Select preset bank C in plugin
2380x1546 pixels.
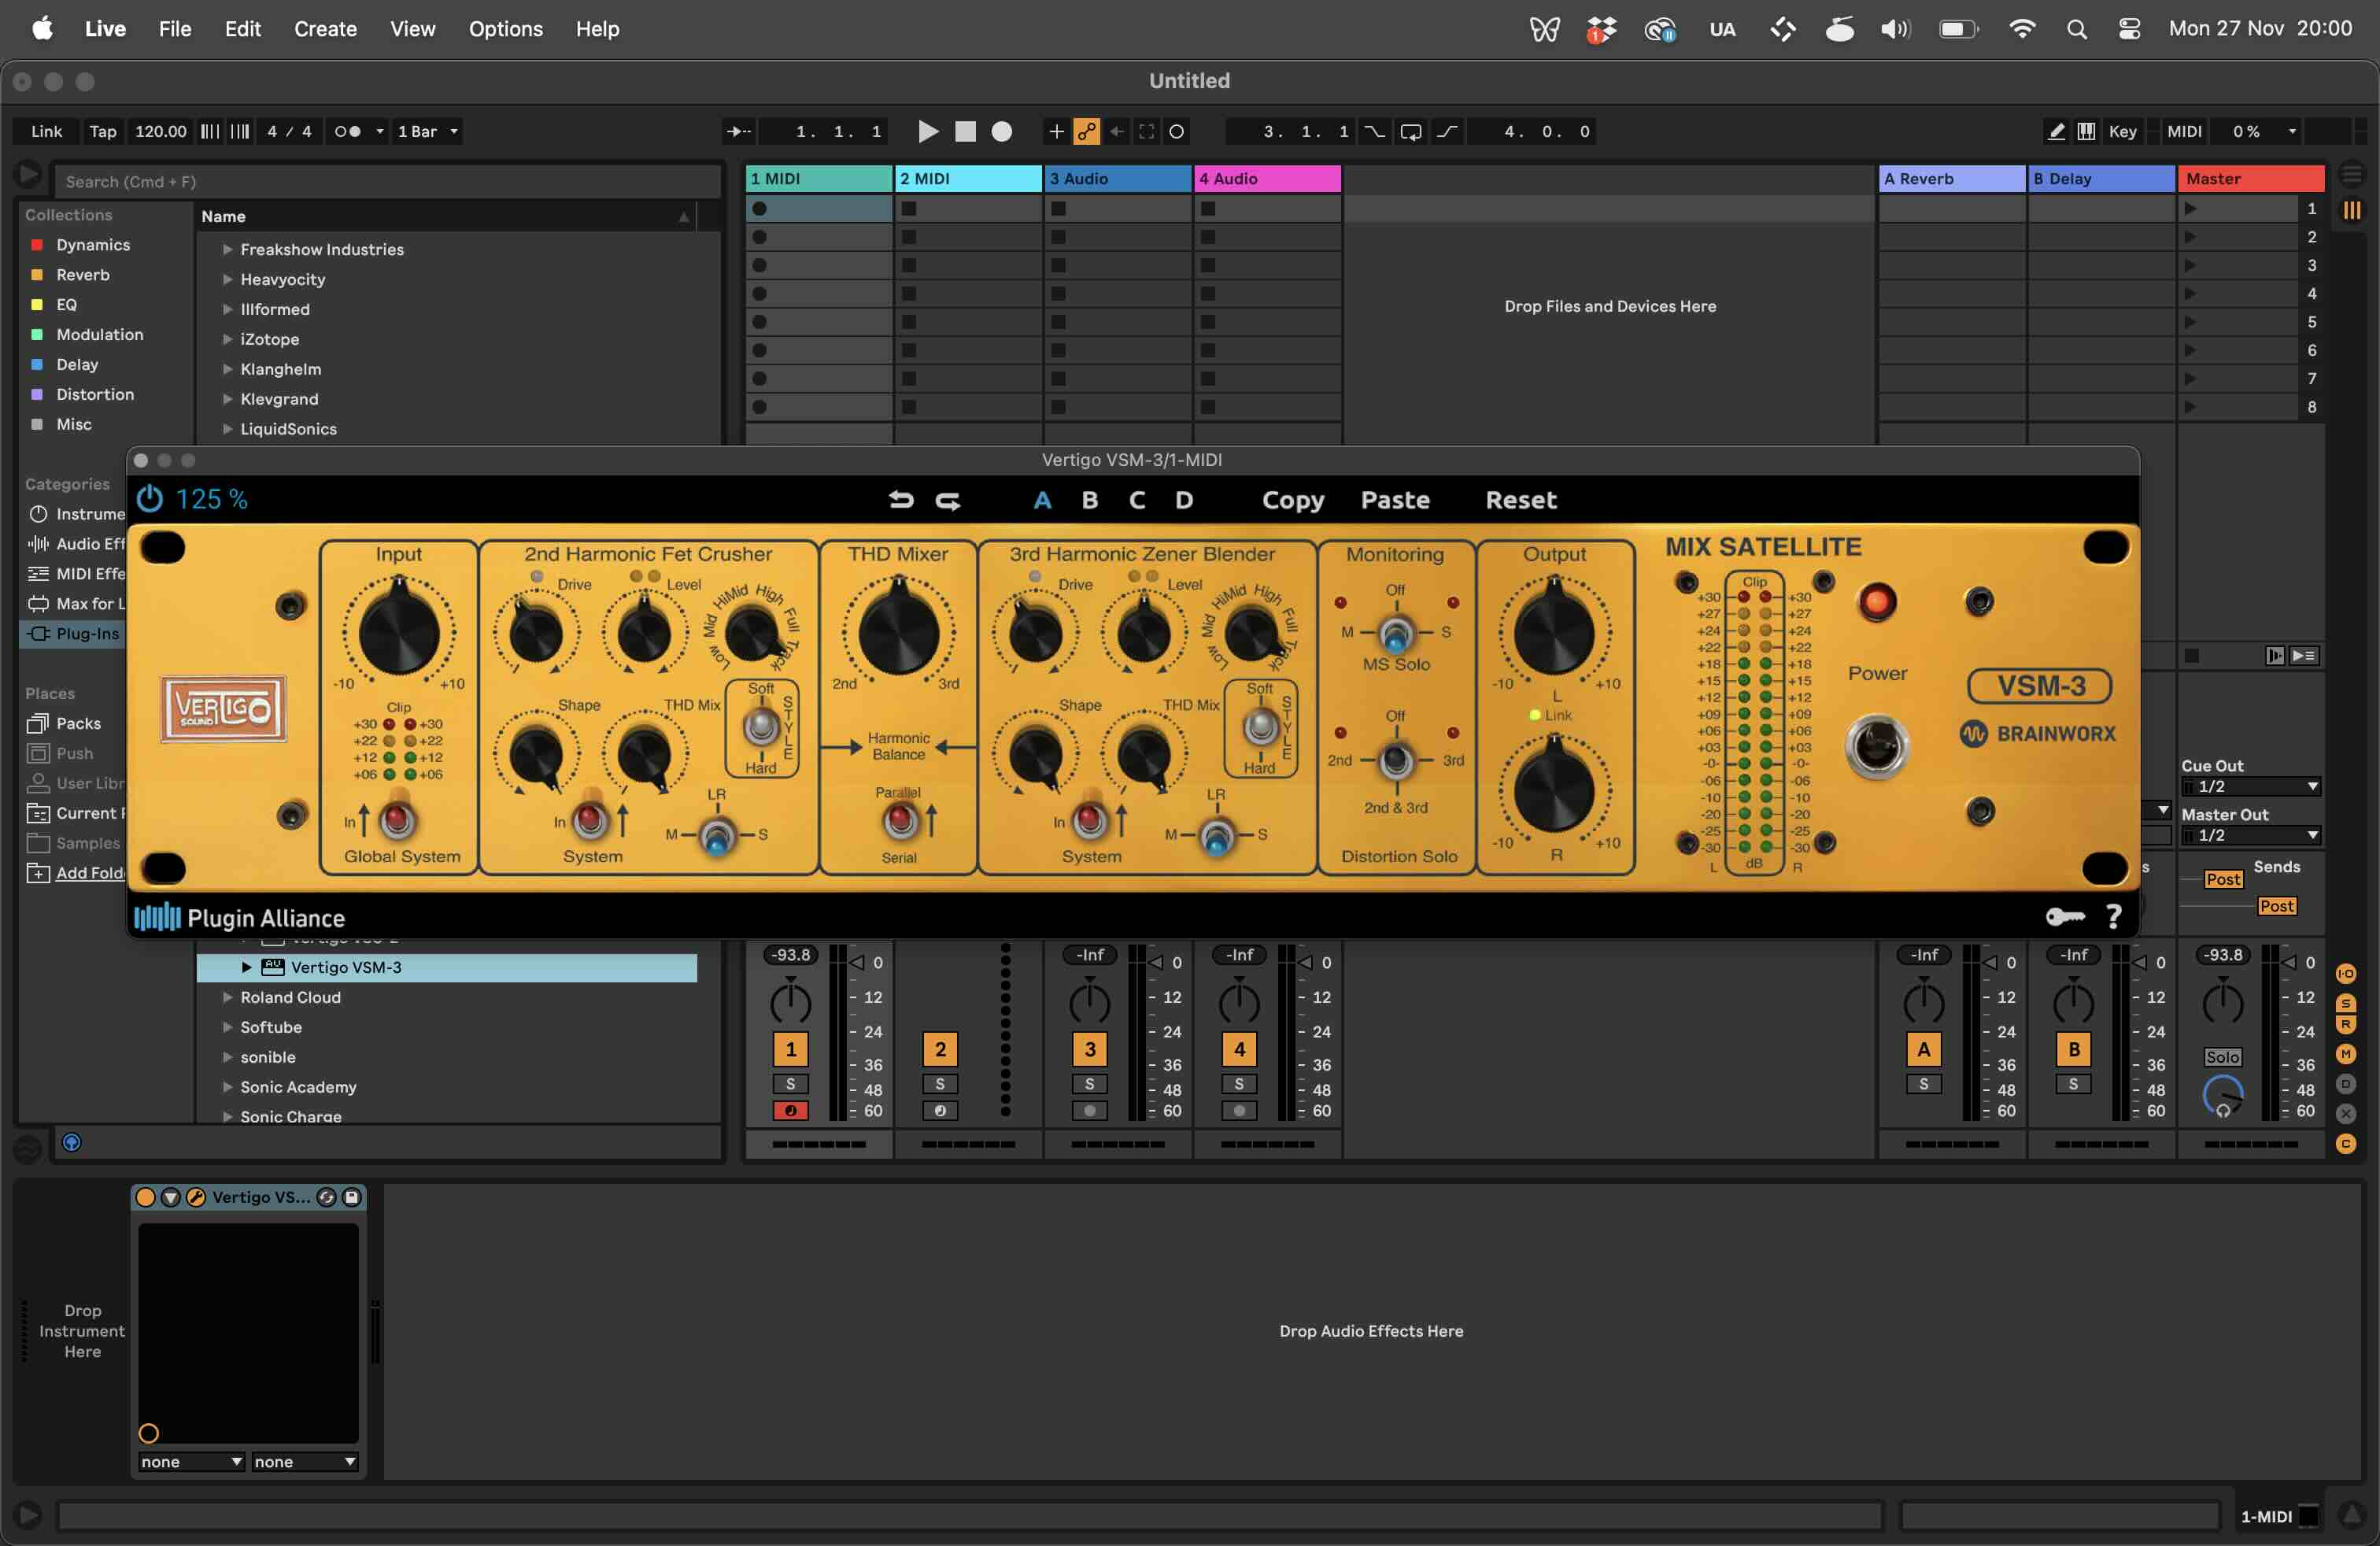tap(1137, 500)
